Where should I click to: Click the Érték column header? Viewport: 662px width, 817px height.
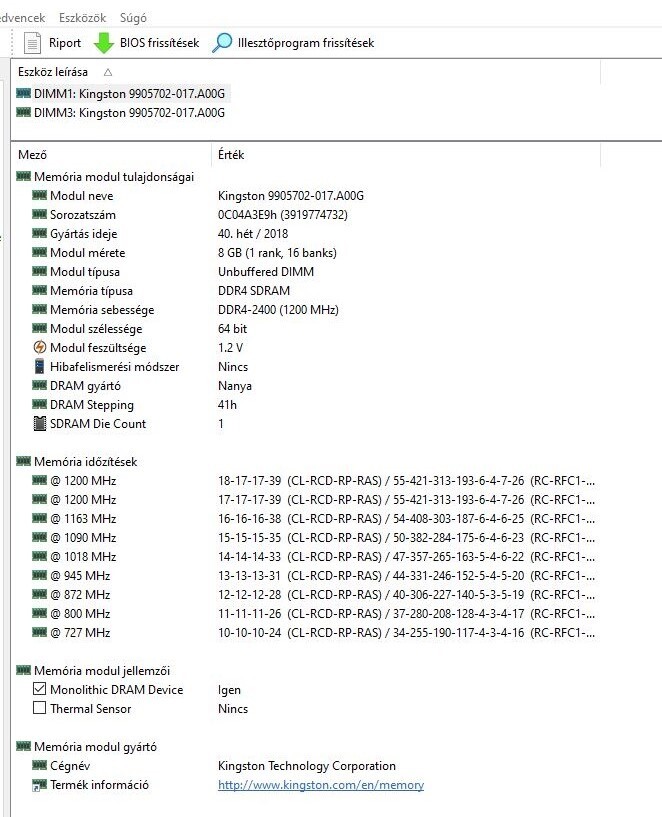[231, 155]
